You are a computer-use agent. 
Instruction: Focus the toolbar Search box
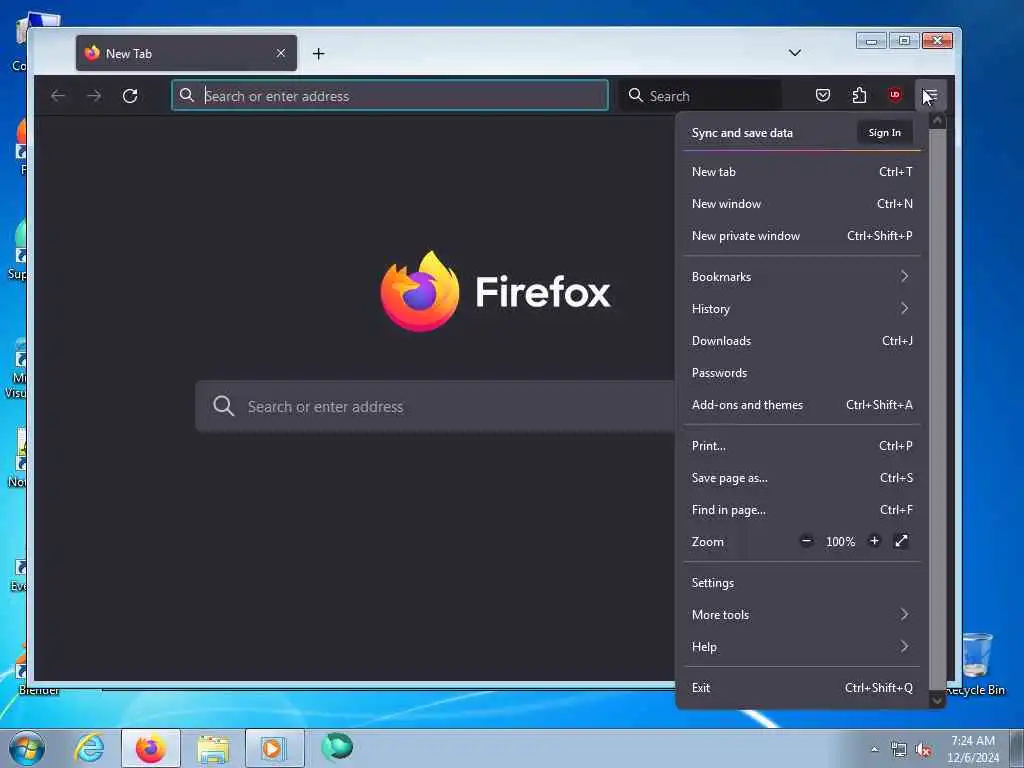700,95
